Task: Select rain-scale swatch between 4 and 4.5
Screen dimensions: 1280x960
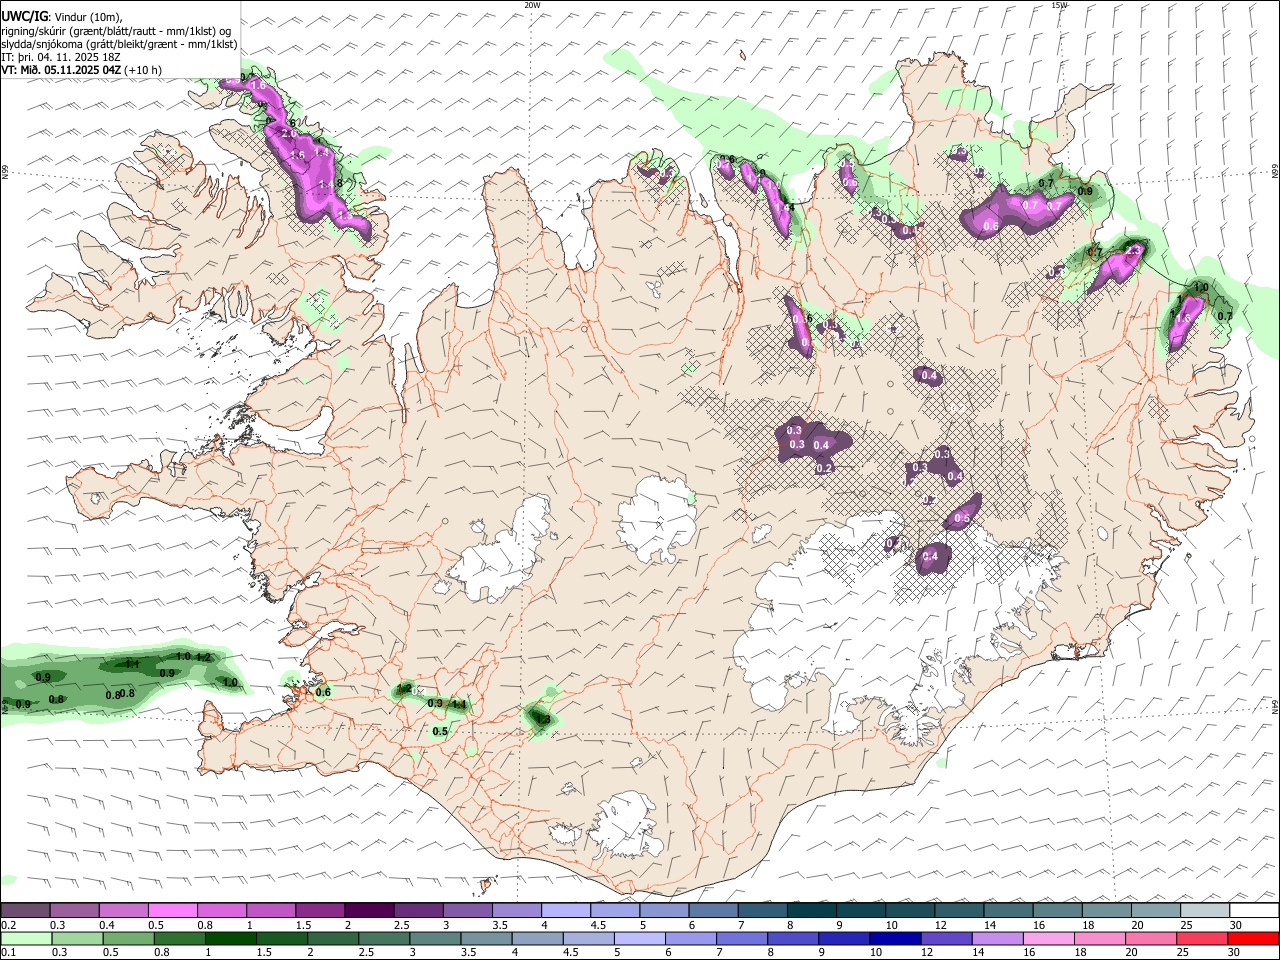Action: pyautogui.click(x=536, y=938)
